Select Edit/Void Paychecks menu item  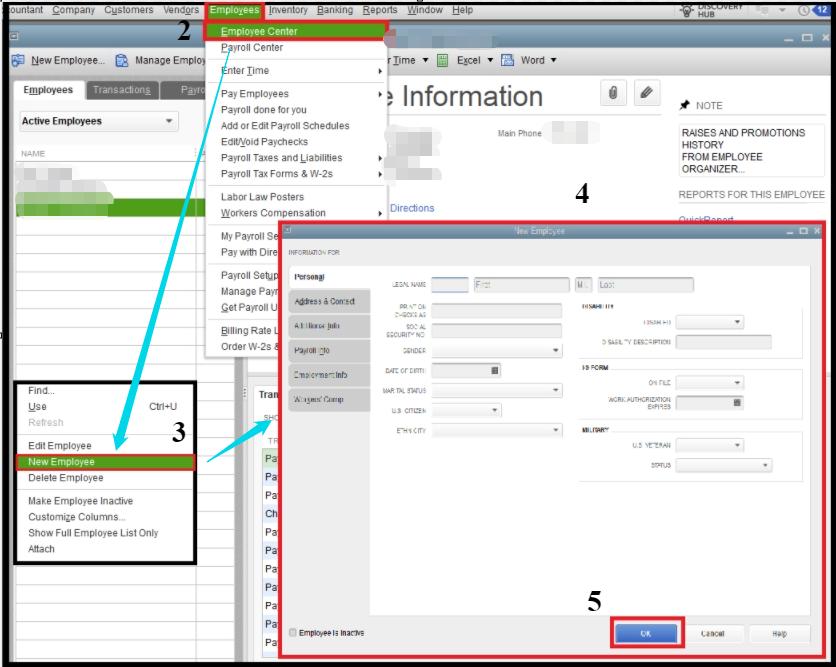(264, 142)
